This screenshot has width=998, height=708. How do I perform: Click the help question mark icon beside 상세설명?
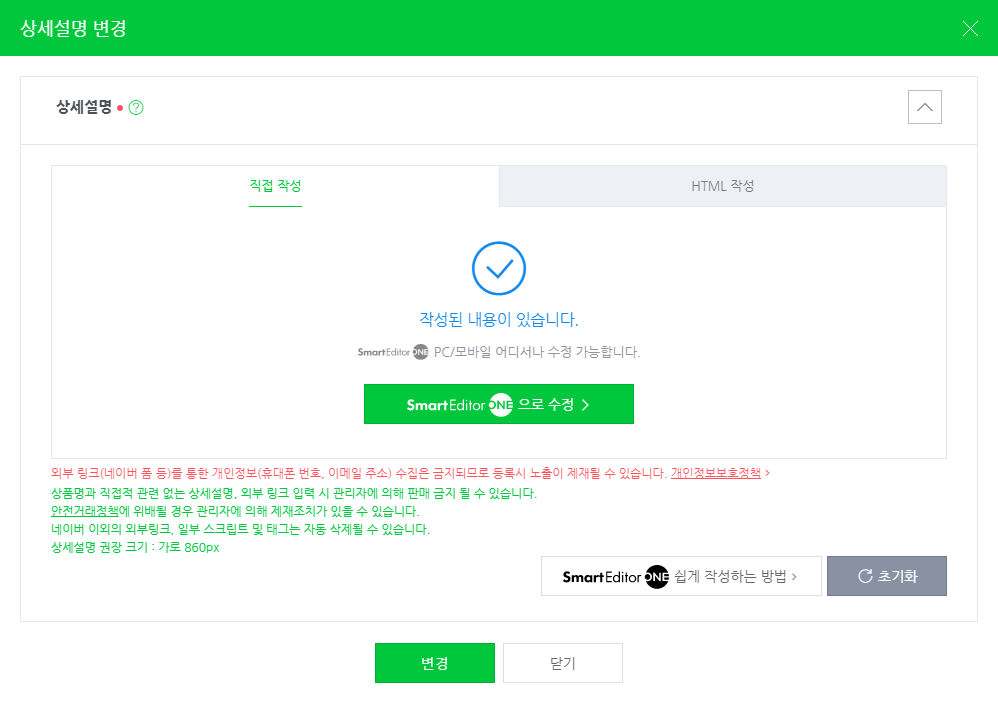tap(136, 108)
